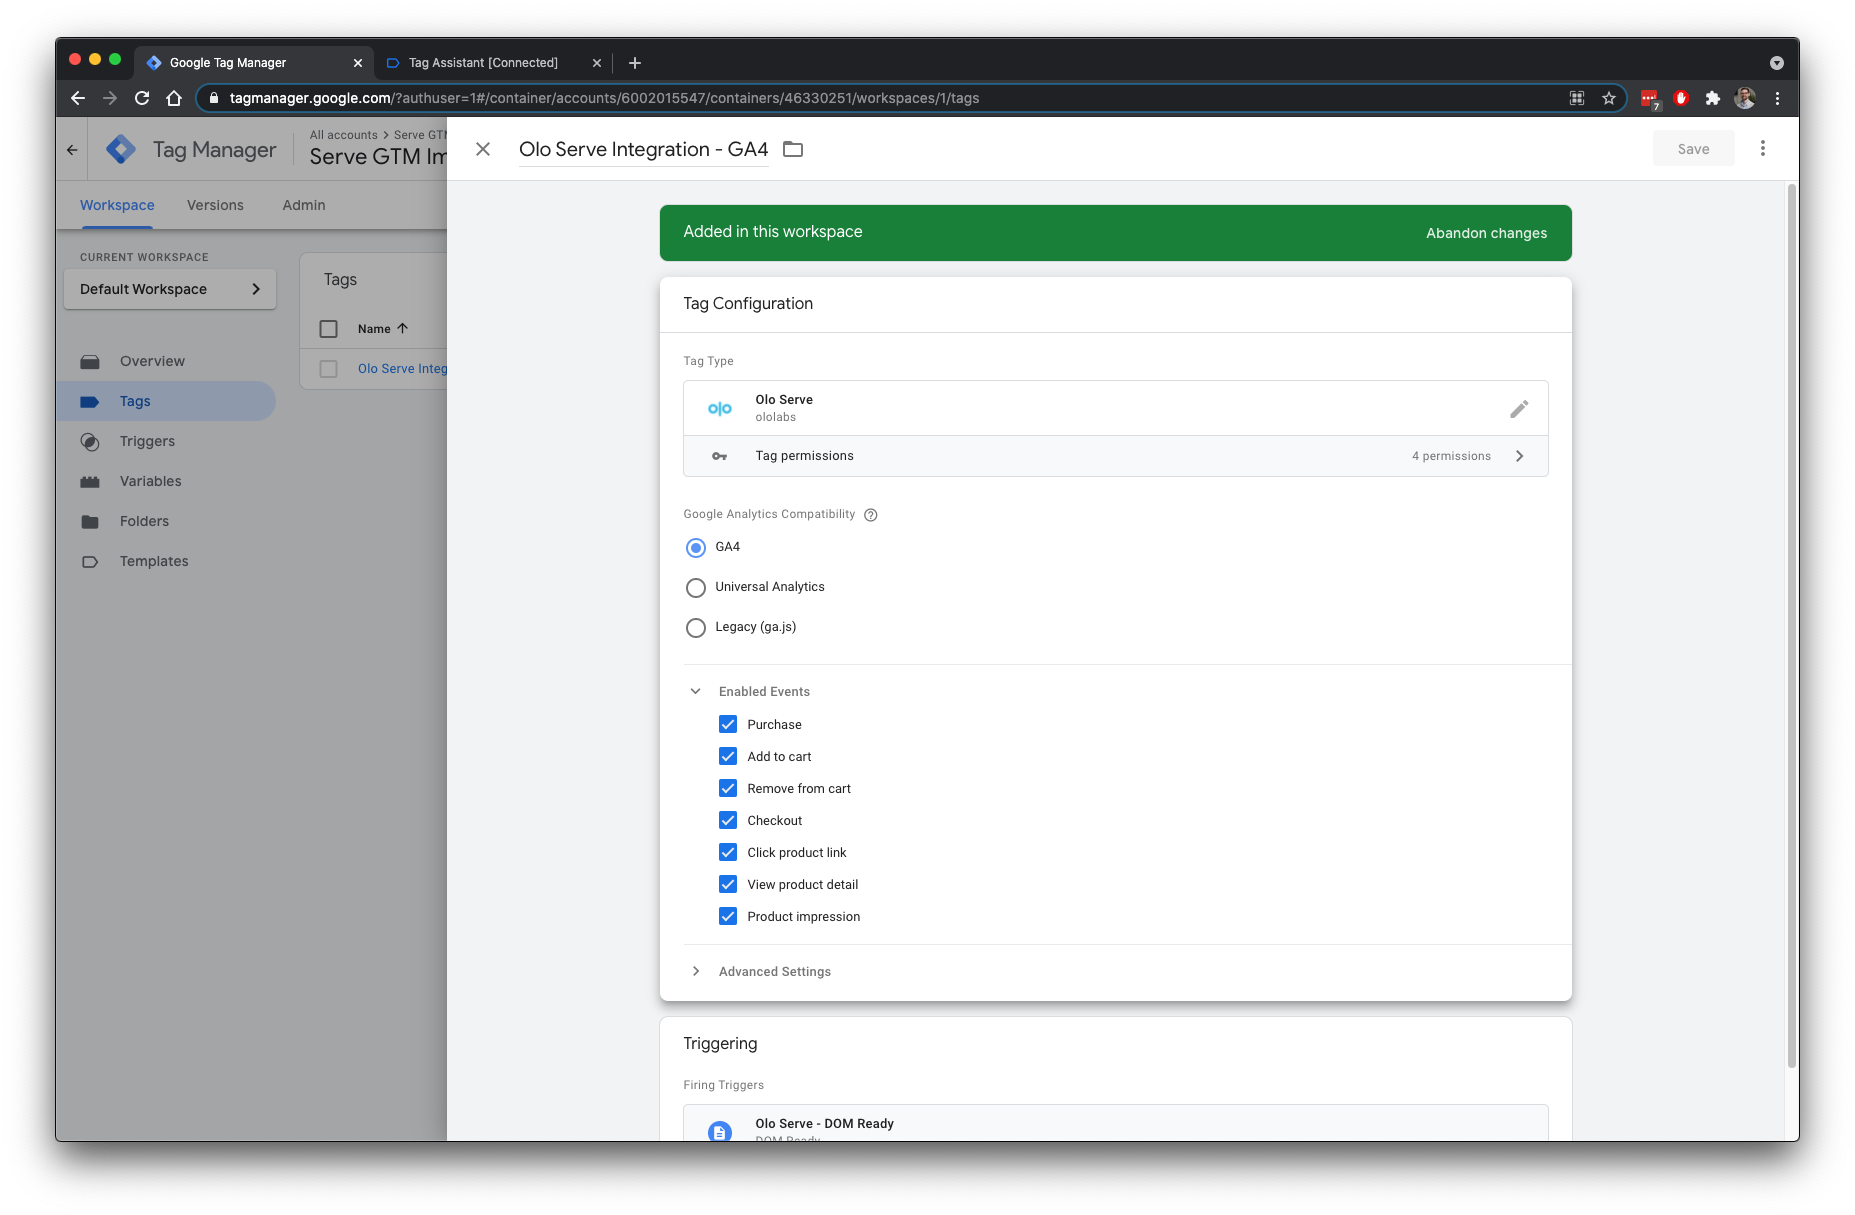Collapse the Enabled Events section

(696, 691)
